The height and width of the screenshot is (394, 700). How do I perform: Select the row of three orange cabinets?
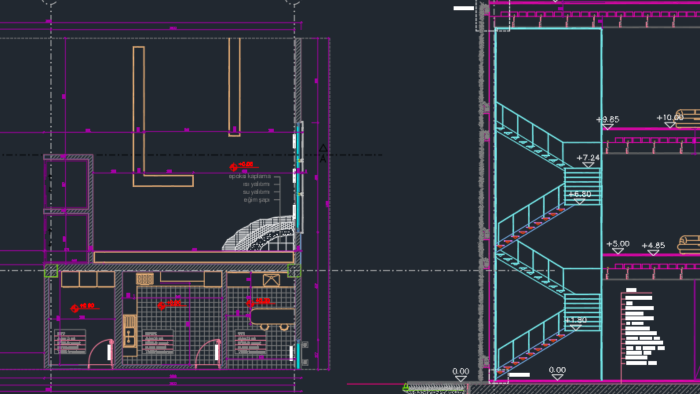[x=88, y=279]
